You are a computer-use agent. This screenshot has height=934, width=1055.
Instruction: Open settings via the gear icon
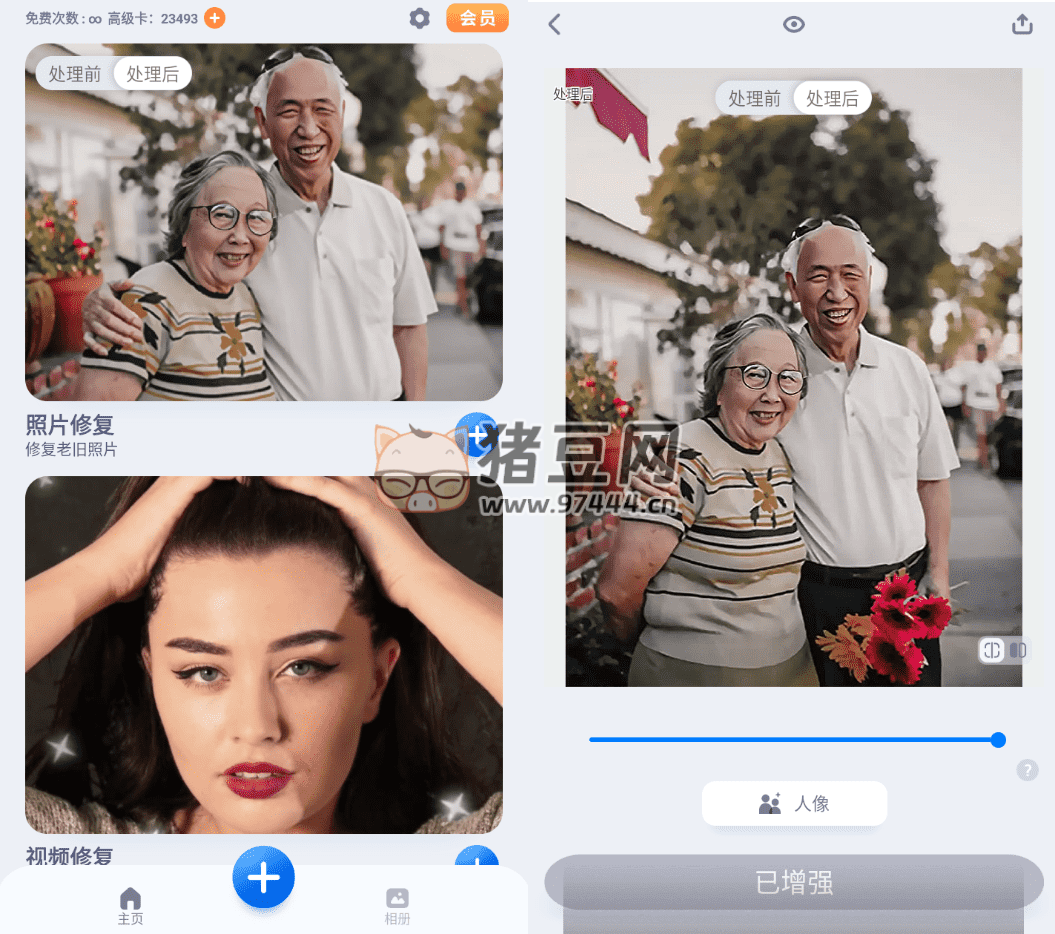click(x=420, y=18)
